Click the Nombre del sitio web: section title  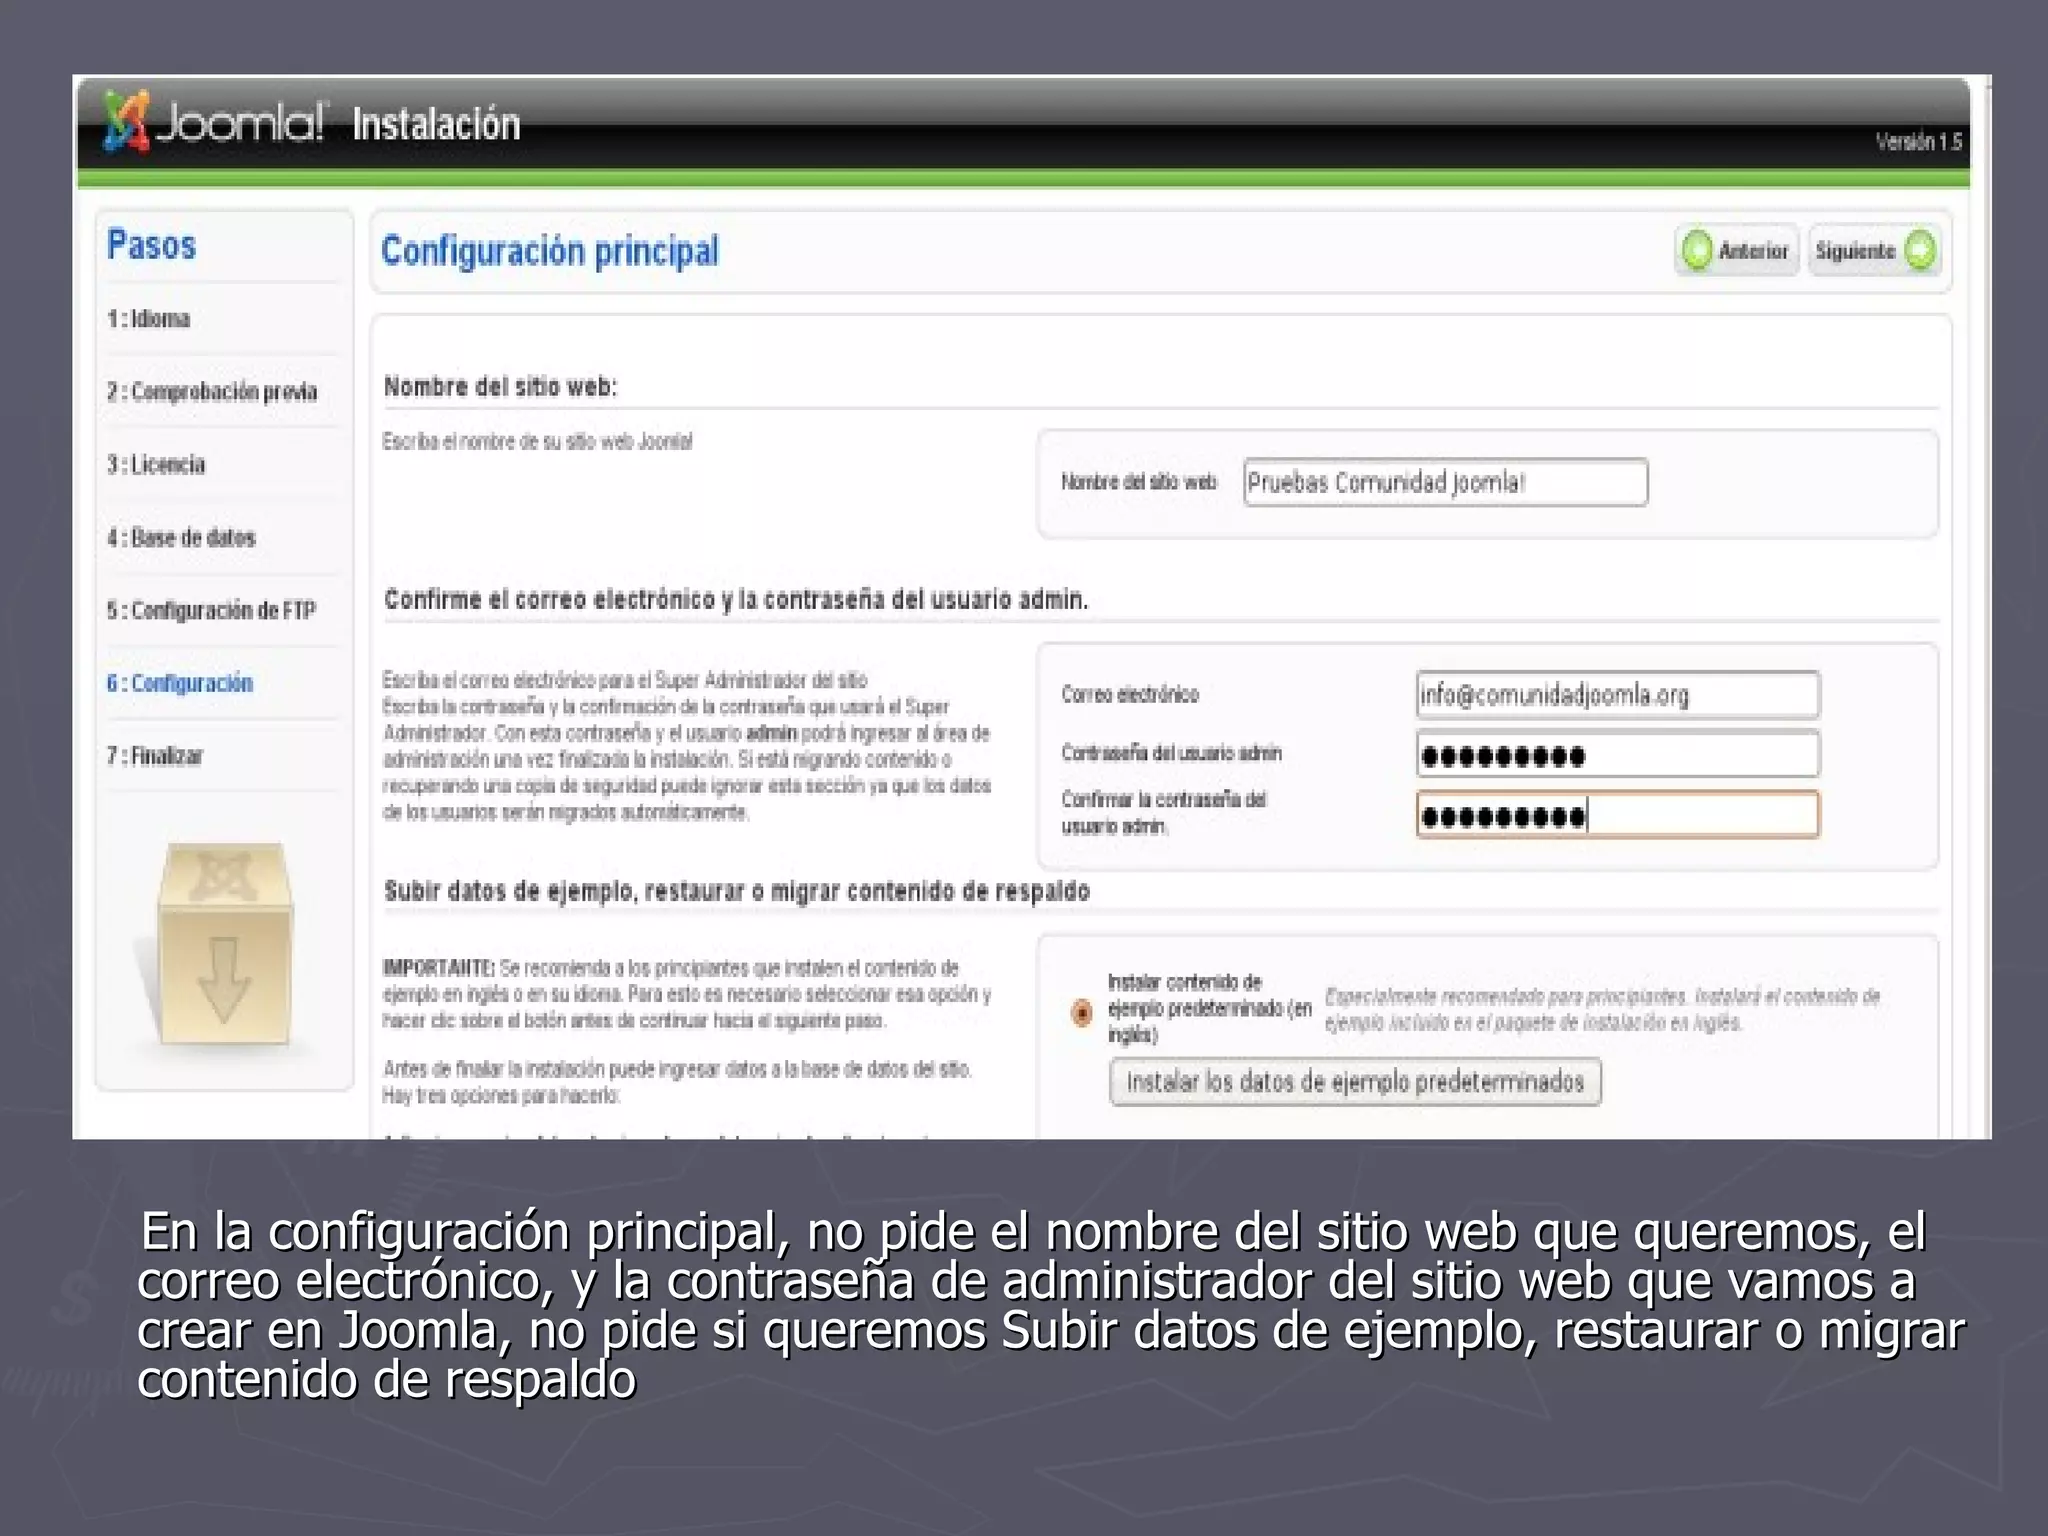(x=501, y=387)
